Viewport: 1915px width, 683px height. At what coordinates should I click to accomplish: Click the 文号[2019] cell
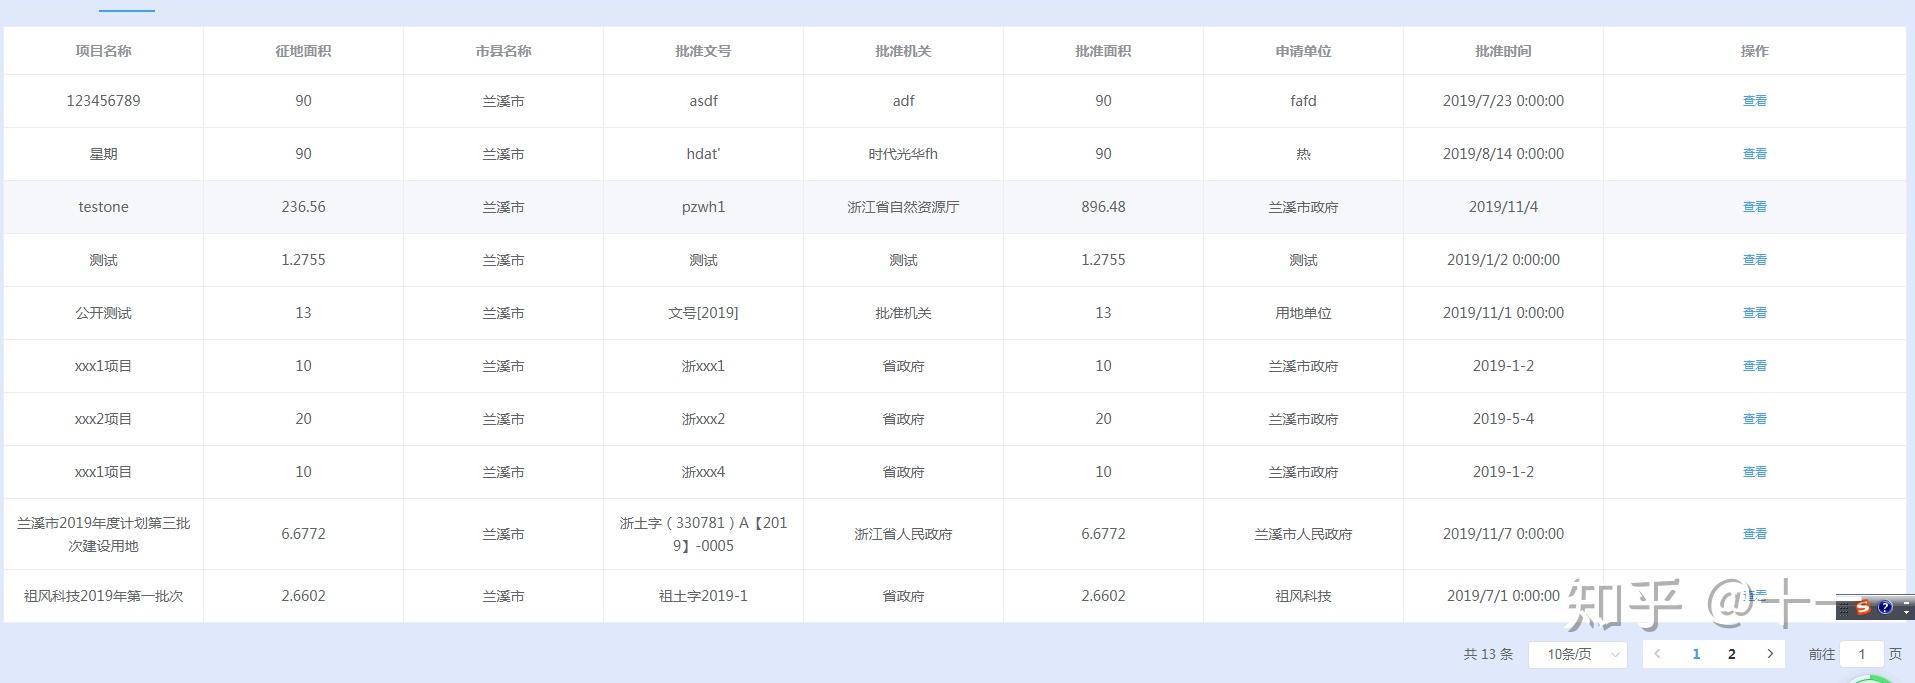703,313
